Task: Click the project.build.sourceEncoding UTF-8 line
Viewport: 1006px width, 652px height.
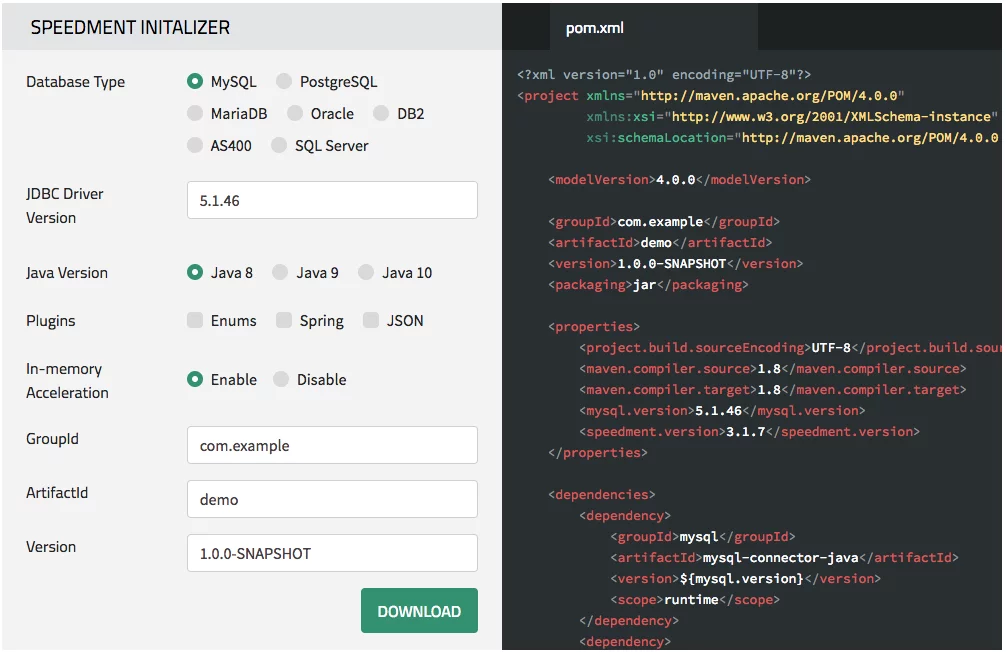Action: click(x=790, y=348)
